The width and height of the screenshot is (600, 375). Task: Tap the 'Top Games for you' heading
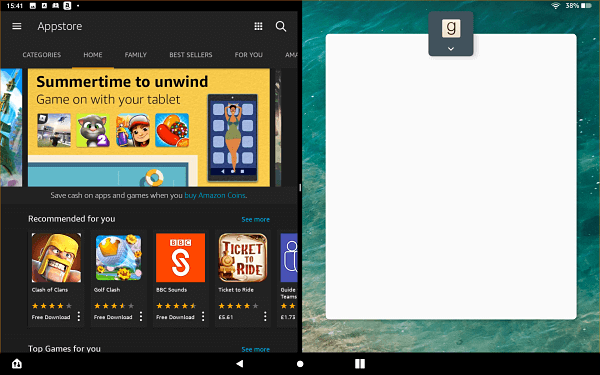pos(64,348)
